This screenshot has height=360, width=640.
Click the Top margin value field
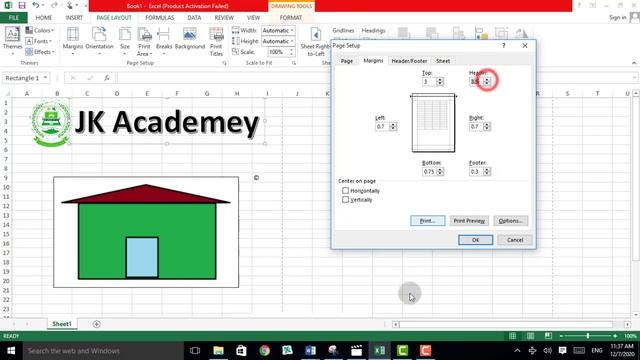[429, 82]
